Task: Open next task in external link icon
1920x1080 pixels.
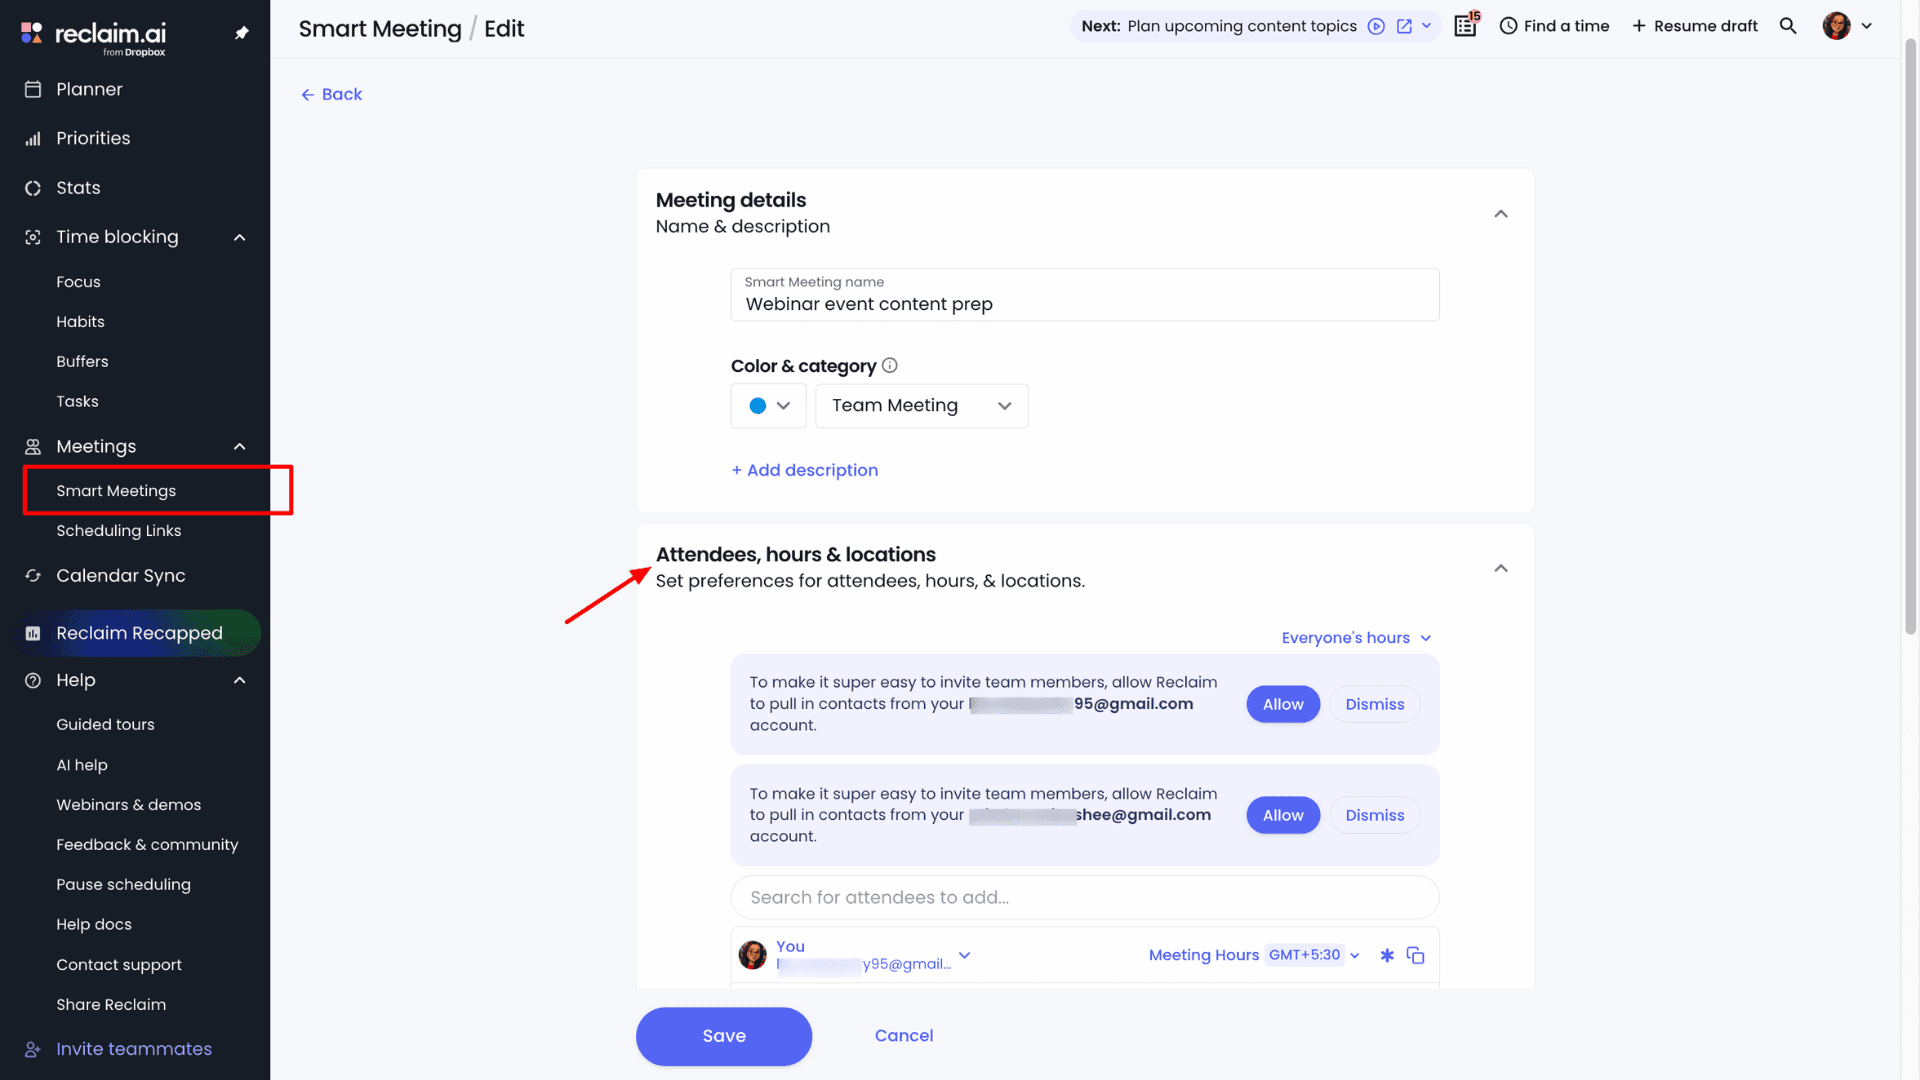Action: click(x=1404, y=27)
